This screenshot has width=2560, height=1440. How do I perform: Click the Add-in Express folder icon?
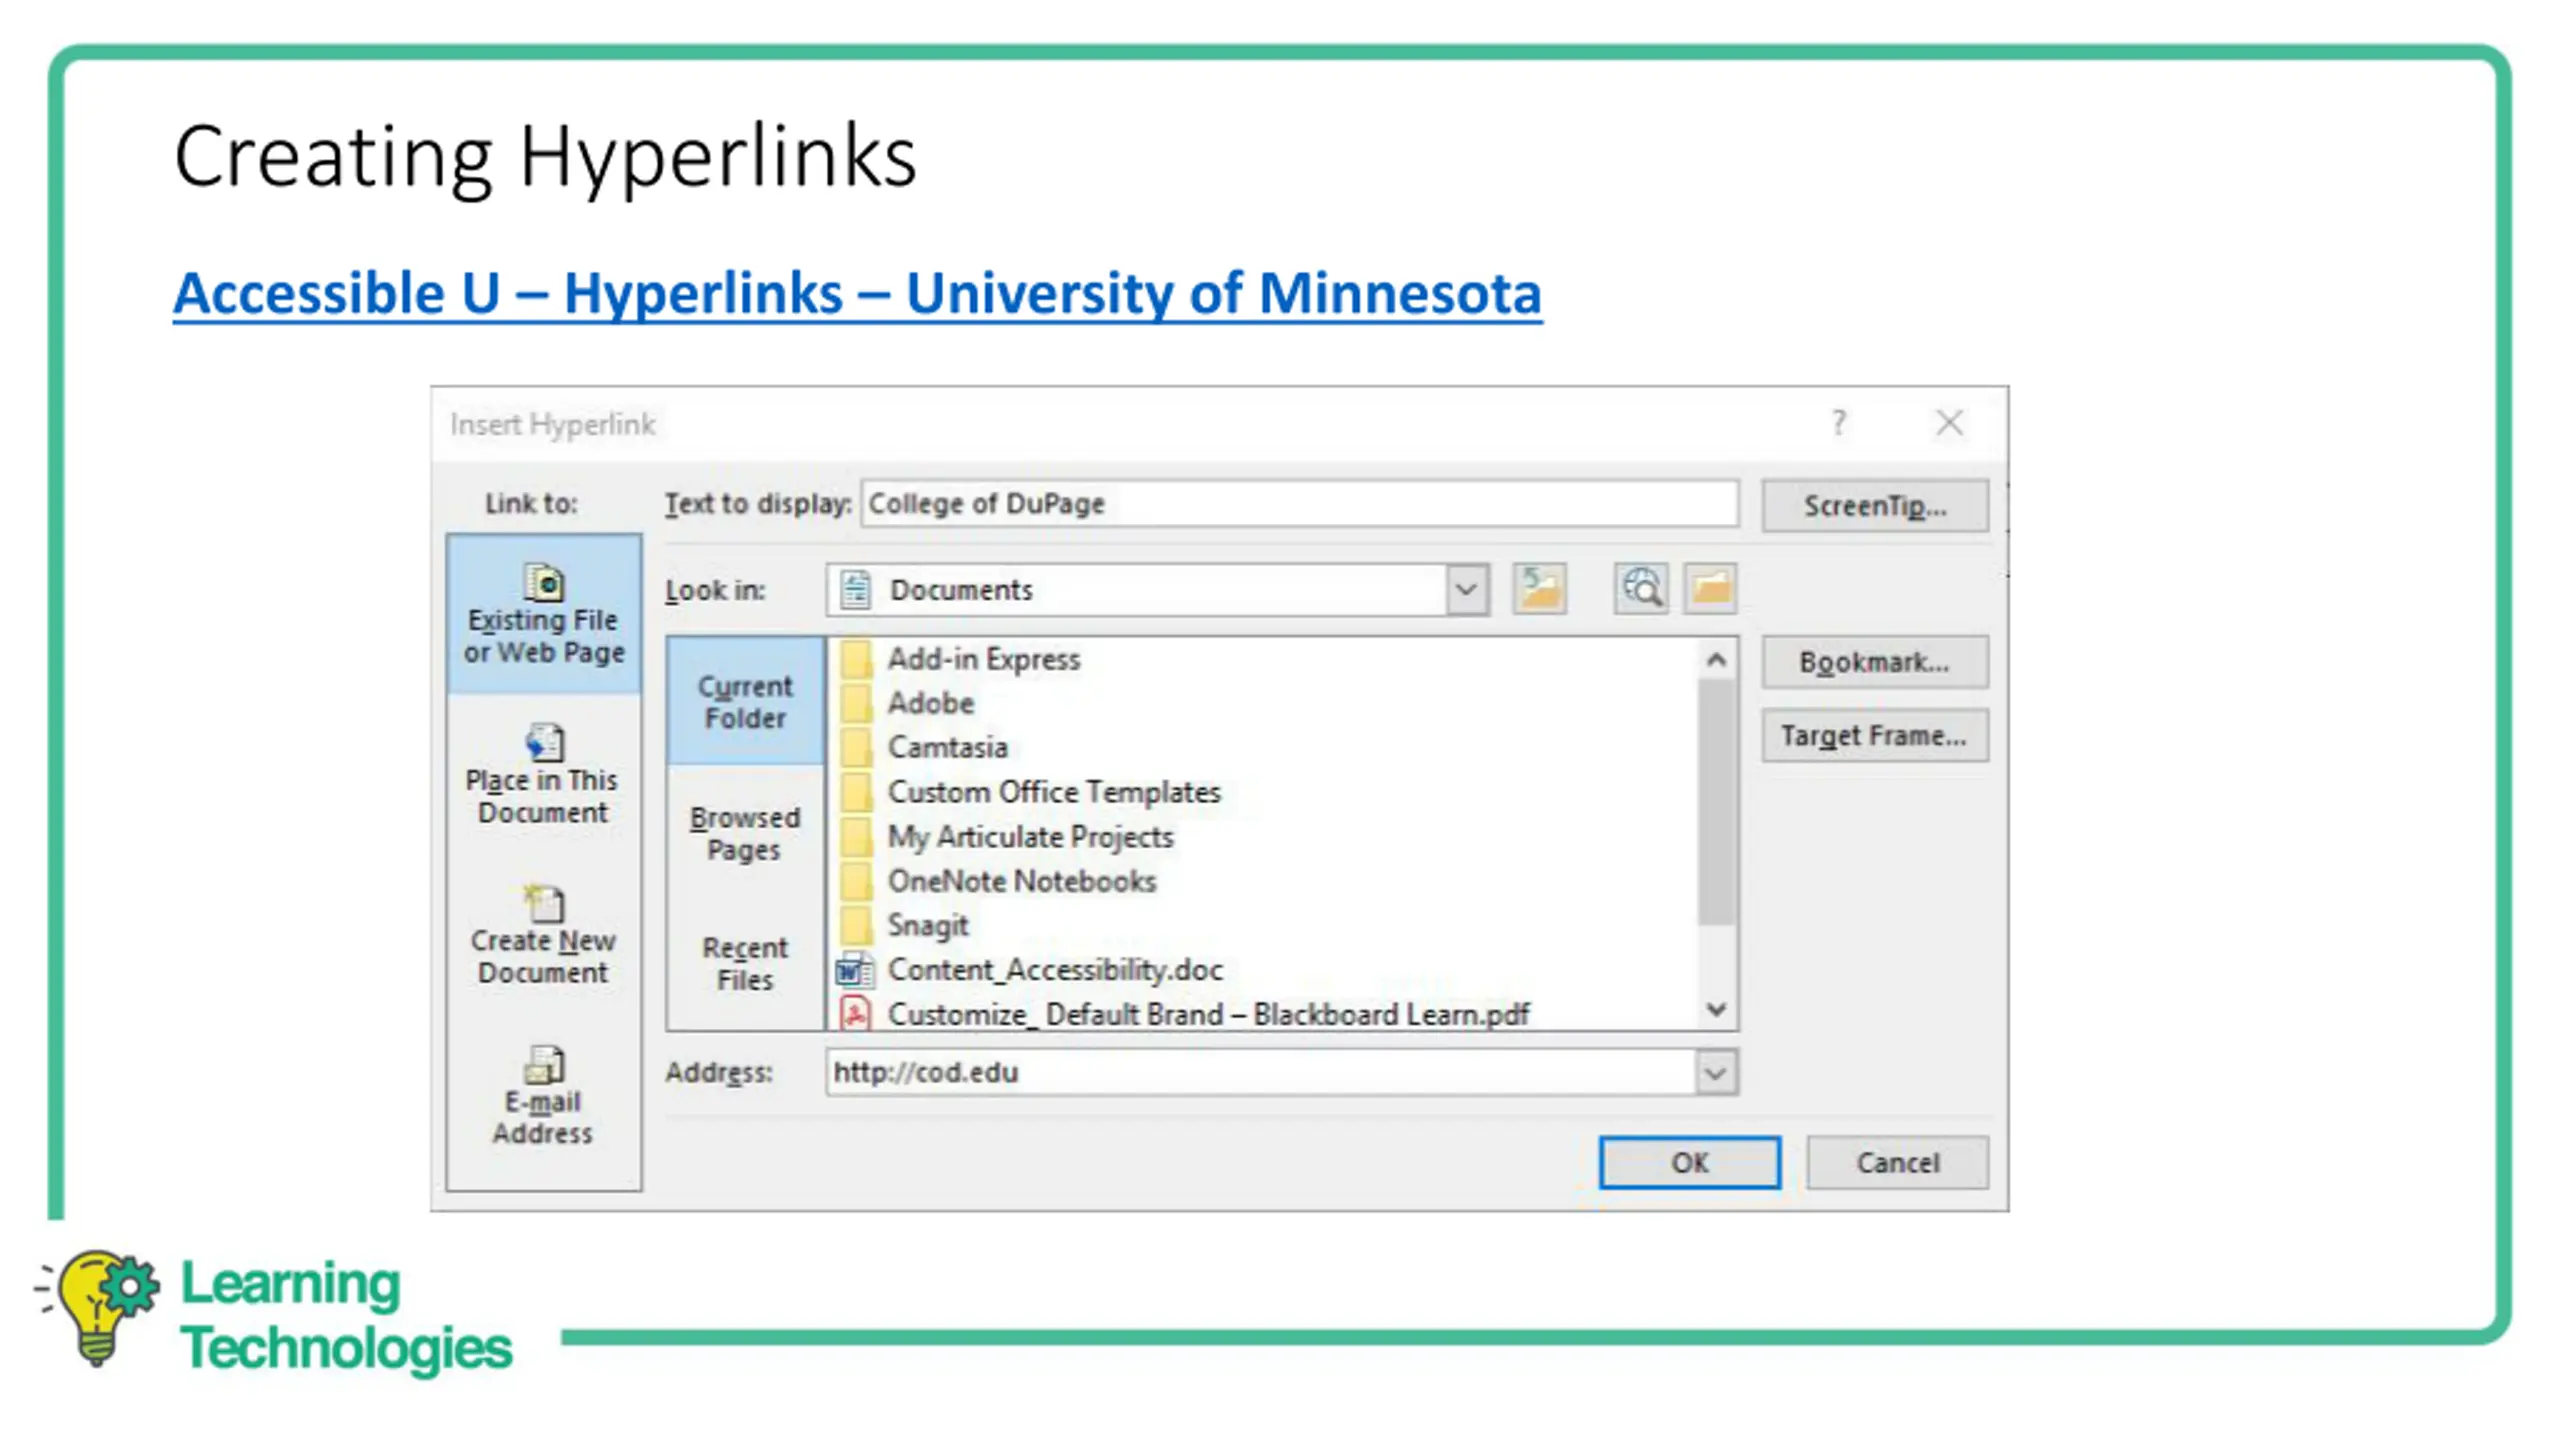click(x=856, y=659)
